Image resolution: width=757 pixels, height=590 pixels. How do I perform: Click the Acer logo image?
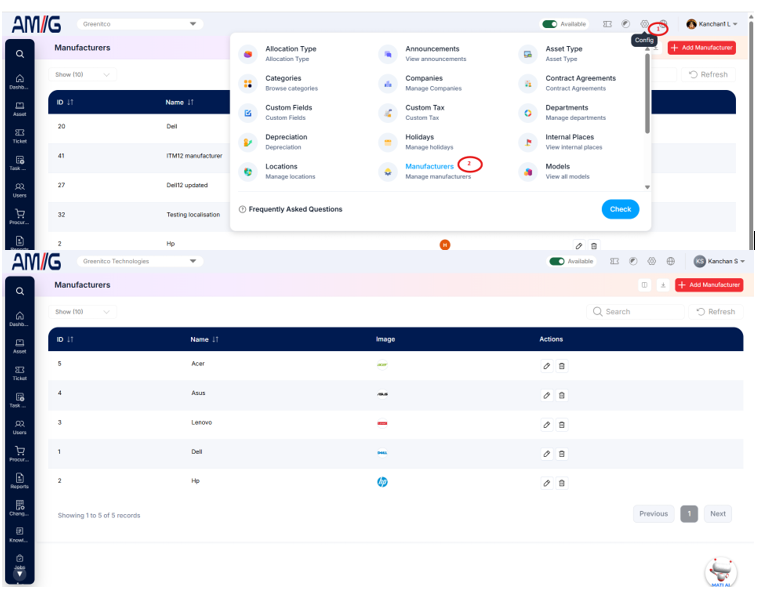point(382,365)
